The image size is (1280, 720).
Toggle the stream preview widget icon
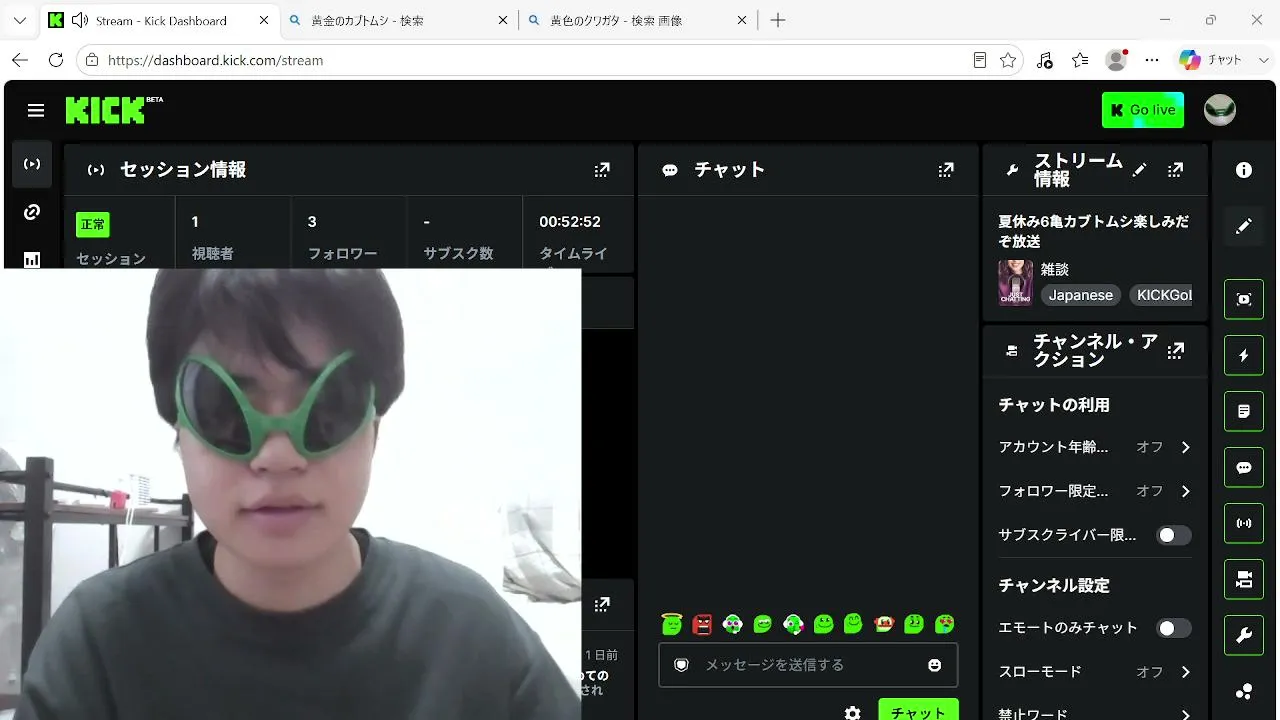pos(1244,299)
